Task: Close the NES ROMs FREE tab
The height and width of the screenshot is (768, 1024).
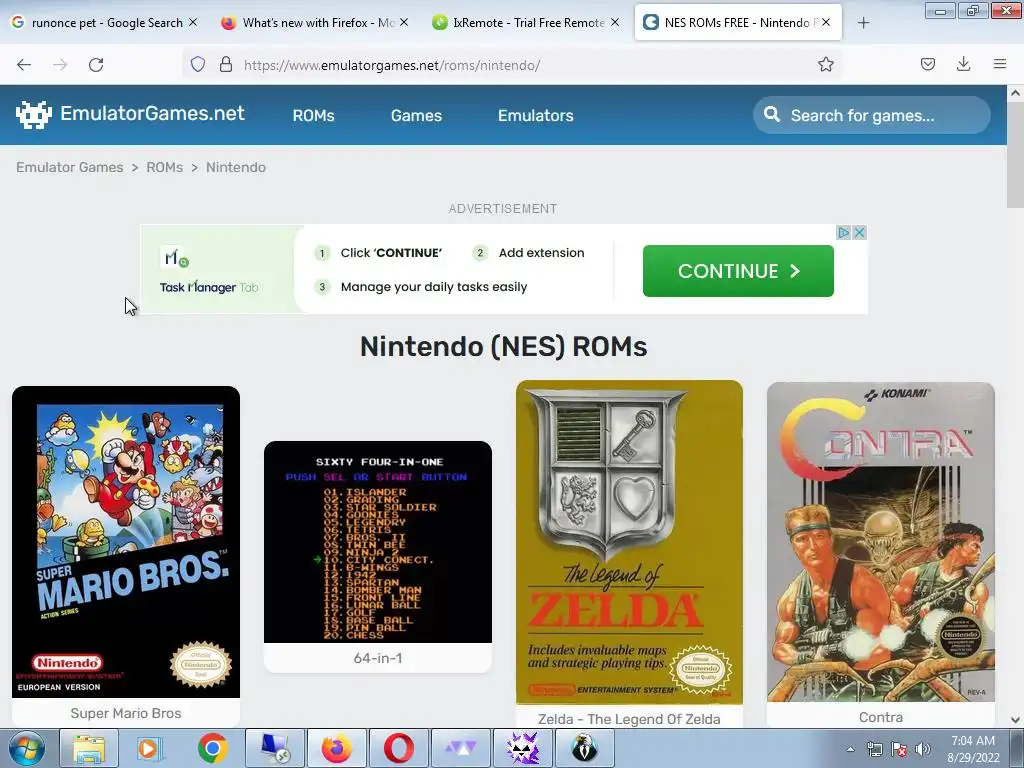Action: coord(826,22)
